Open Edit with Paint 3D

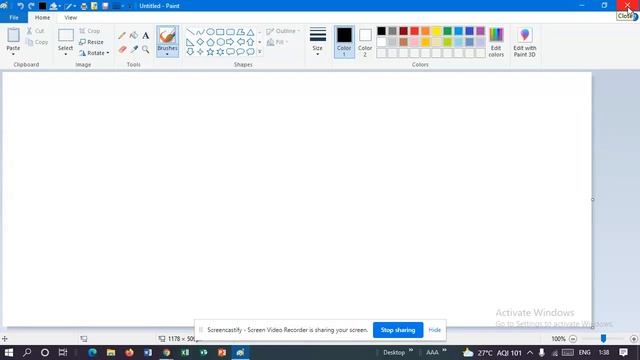pyautogui.click(x=524, y=42)
